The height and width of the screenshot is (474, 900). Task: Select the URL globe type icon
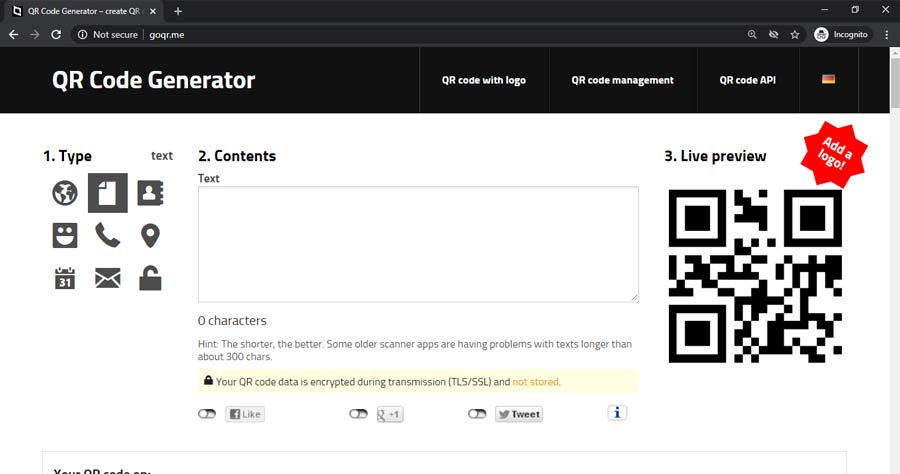coord(65,193)
